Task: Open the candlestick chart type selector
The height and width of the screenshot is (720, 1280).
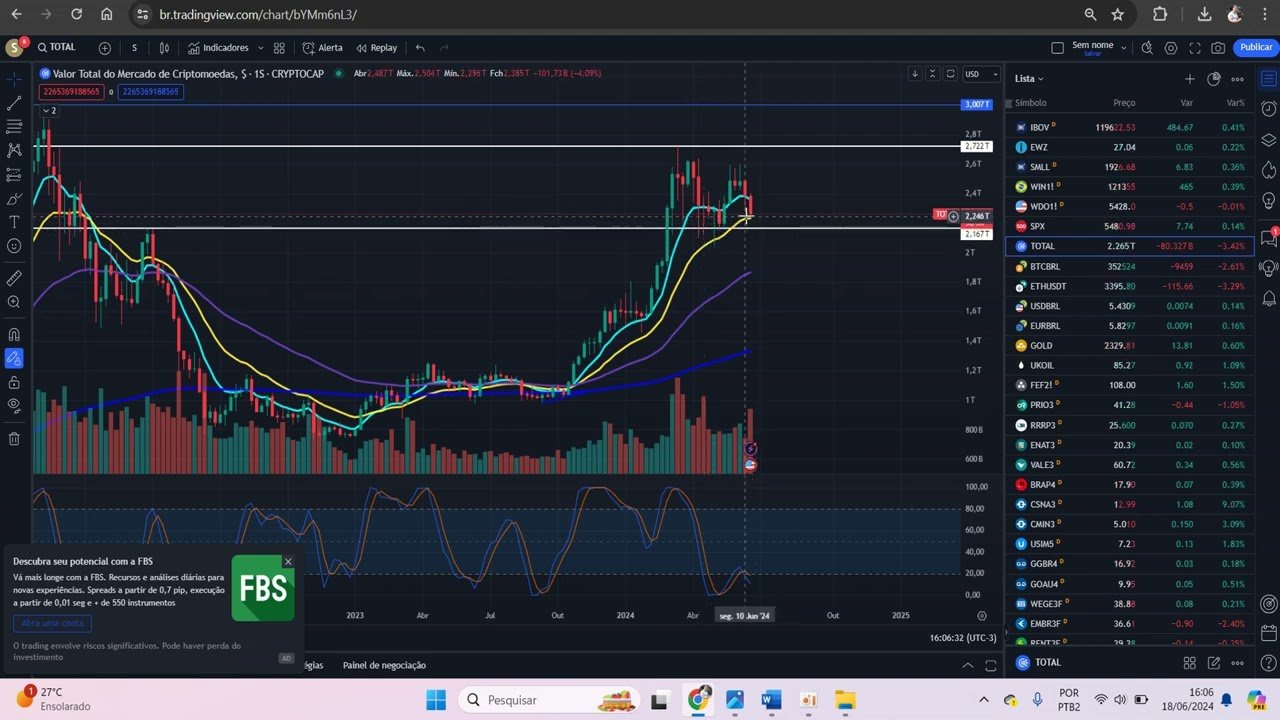Action: click(x=164, y=47)
